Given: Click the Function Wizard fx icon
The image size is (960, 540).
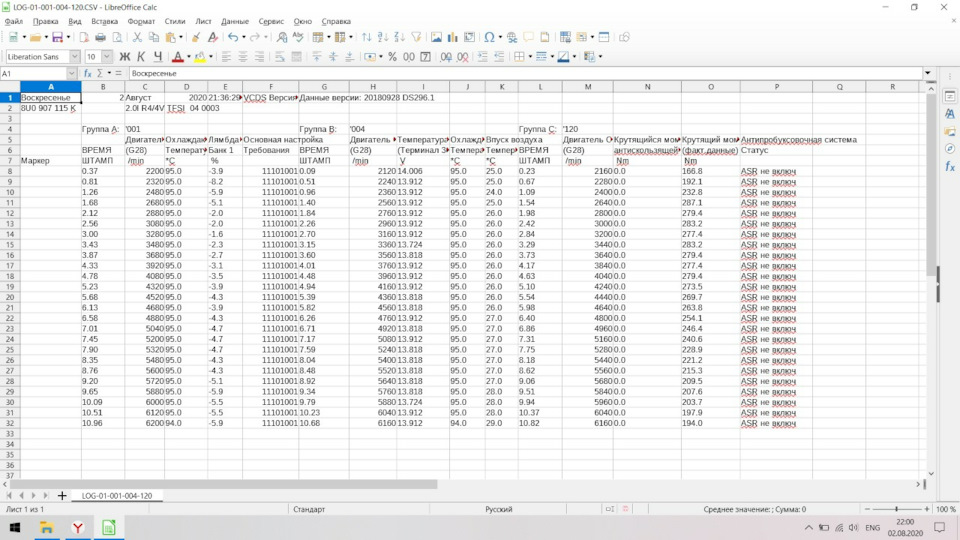Looking at the screenshot, I should coord(88,73).
